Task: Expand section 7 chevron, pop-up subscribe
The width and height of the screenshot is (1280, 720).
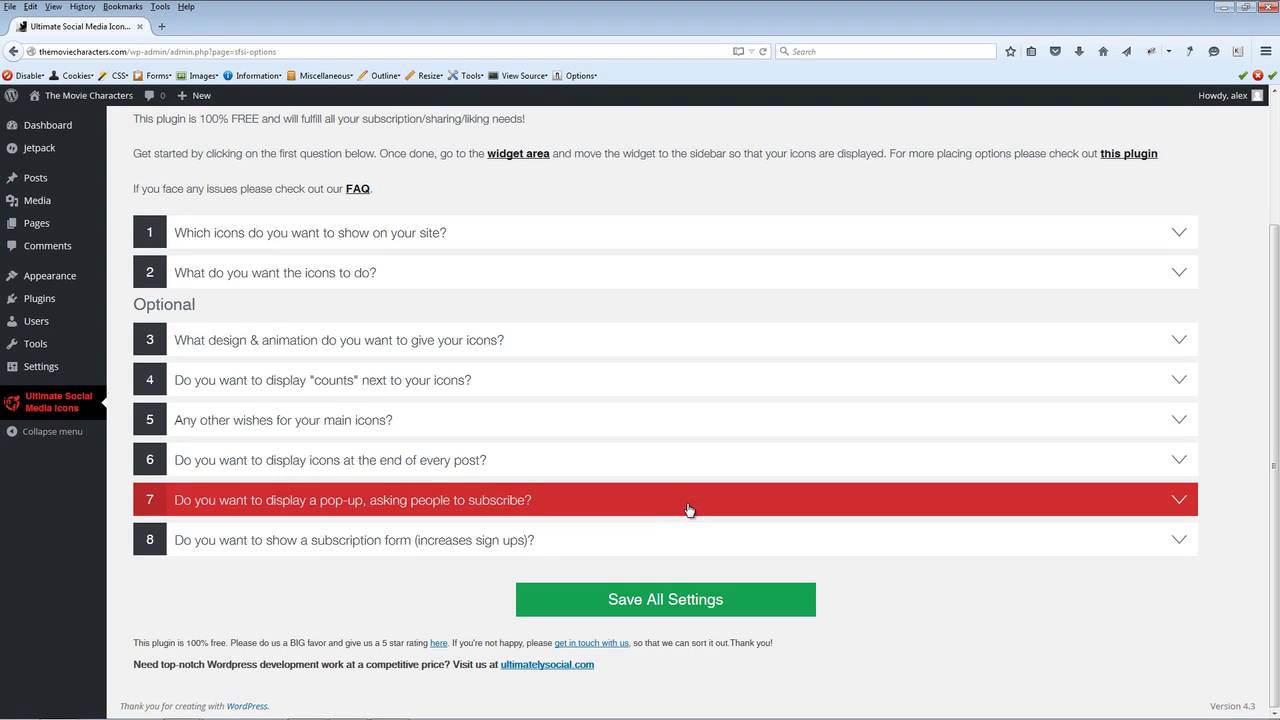Action: 1179,500
